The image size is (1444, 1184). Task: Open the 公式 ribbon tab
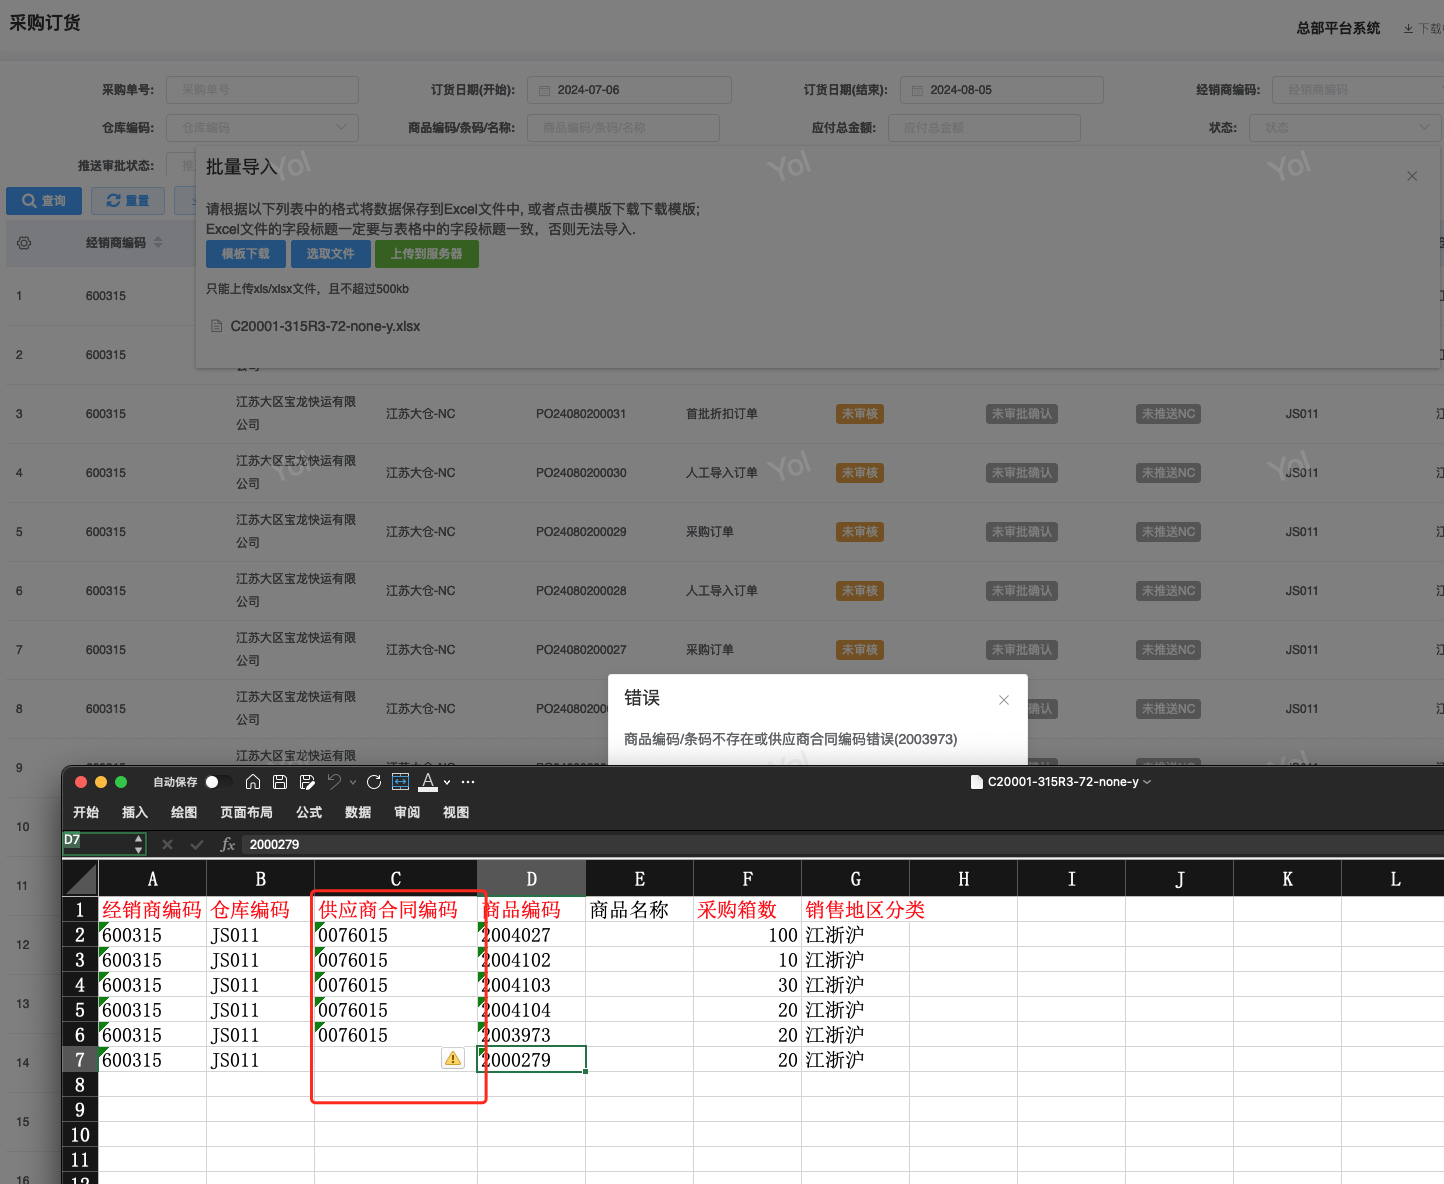(309, 813)
